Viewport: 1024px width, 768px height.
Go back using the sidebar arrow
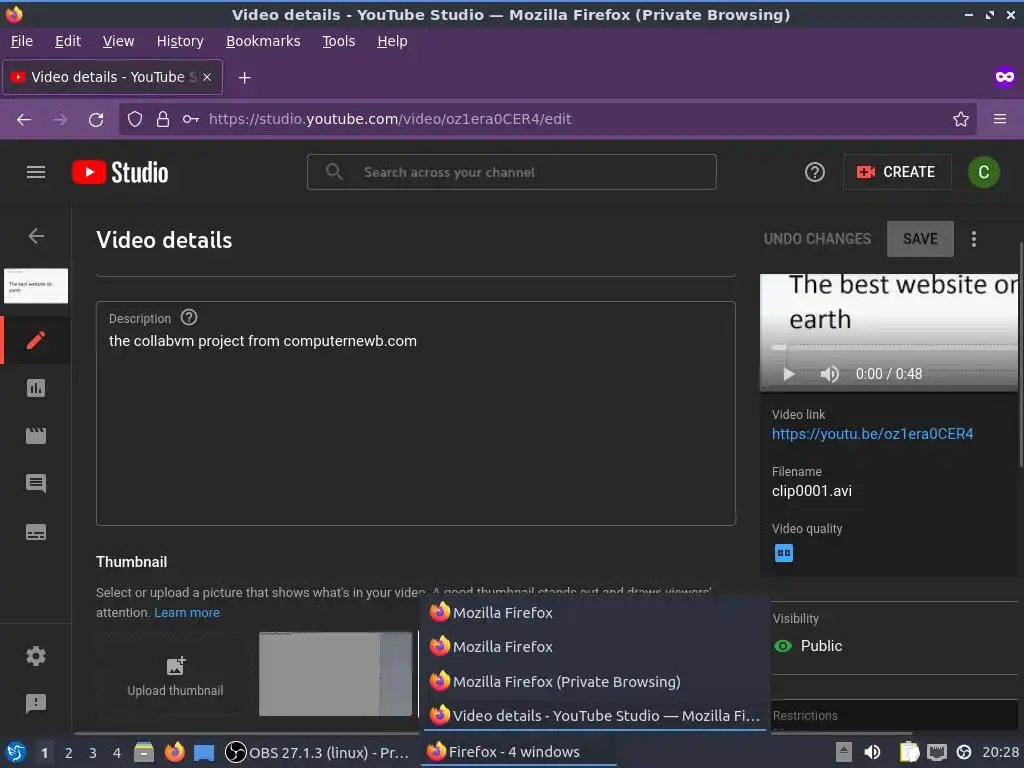tap(36, 236)
